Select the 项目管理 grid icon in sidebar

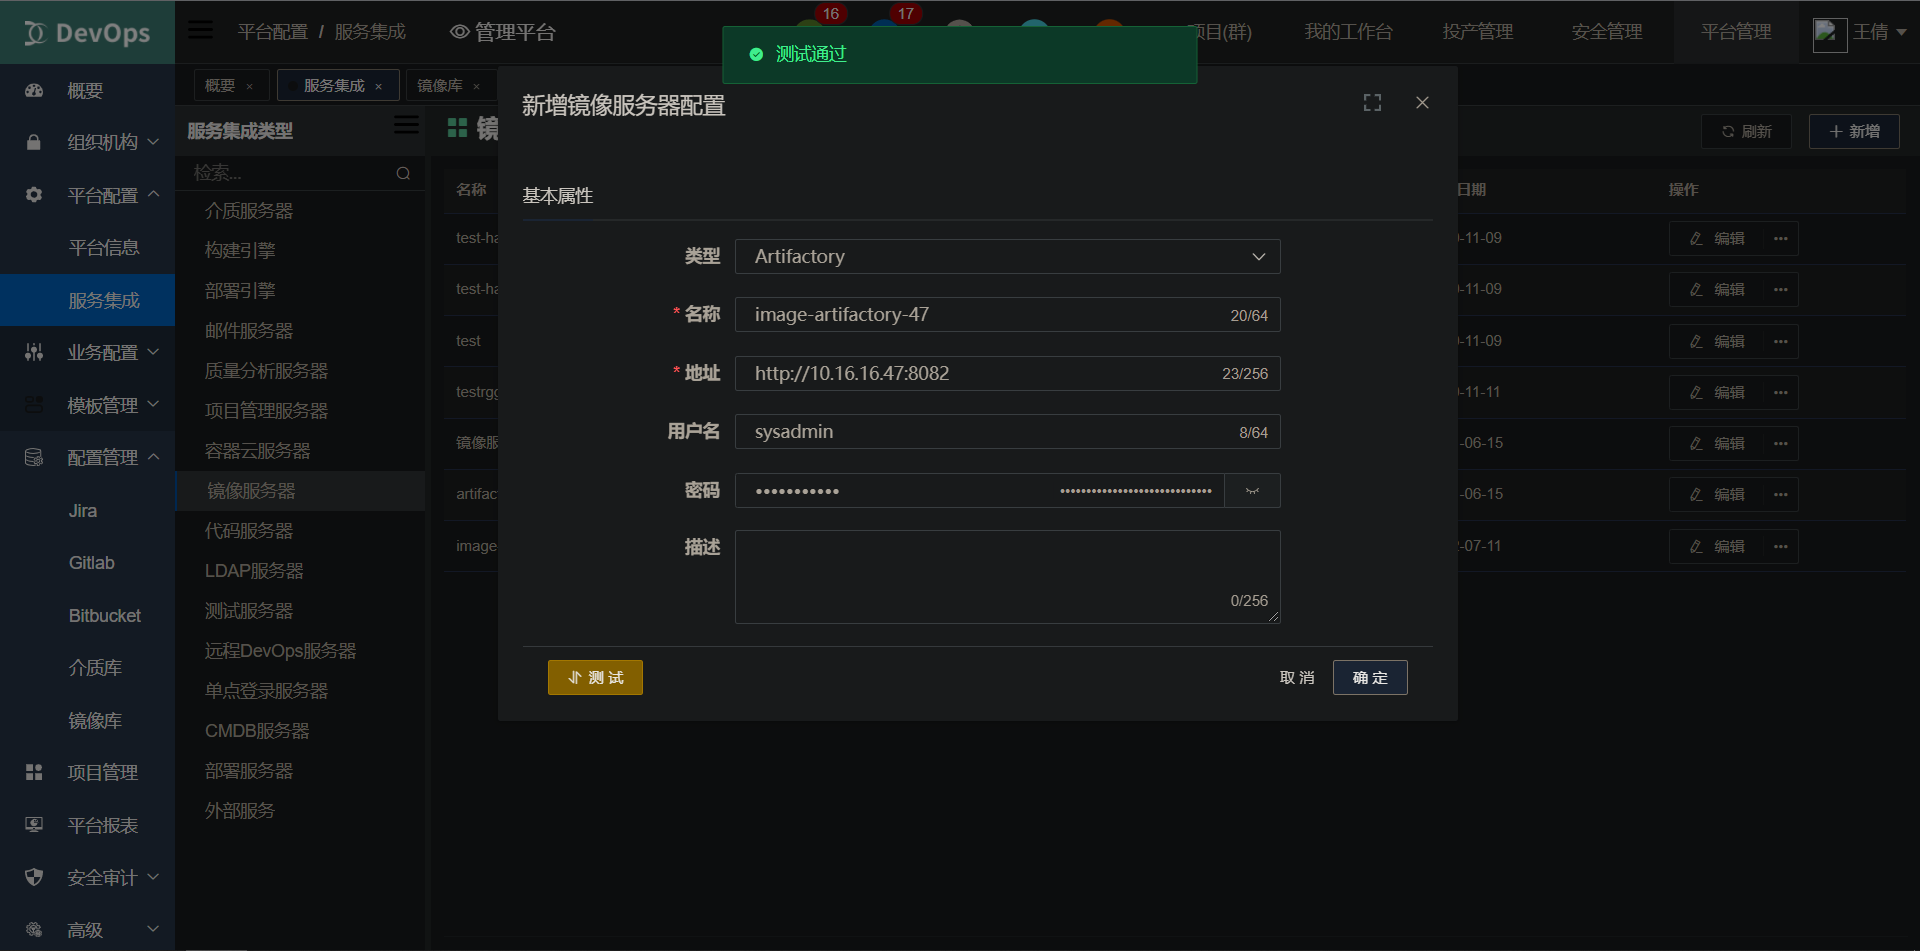(34, 771)
